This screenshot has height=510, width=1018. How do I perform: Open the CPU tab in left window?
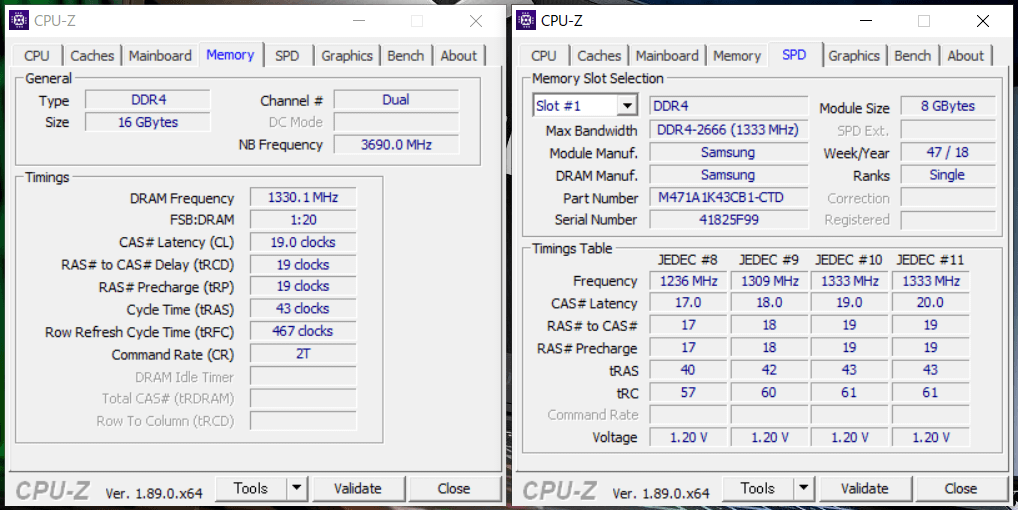click(37, 56)
